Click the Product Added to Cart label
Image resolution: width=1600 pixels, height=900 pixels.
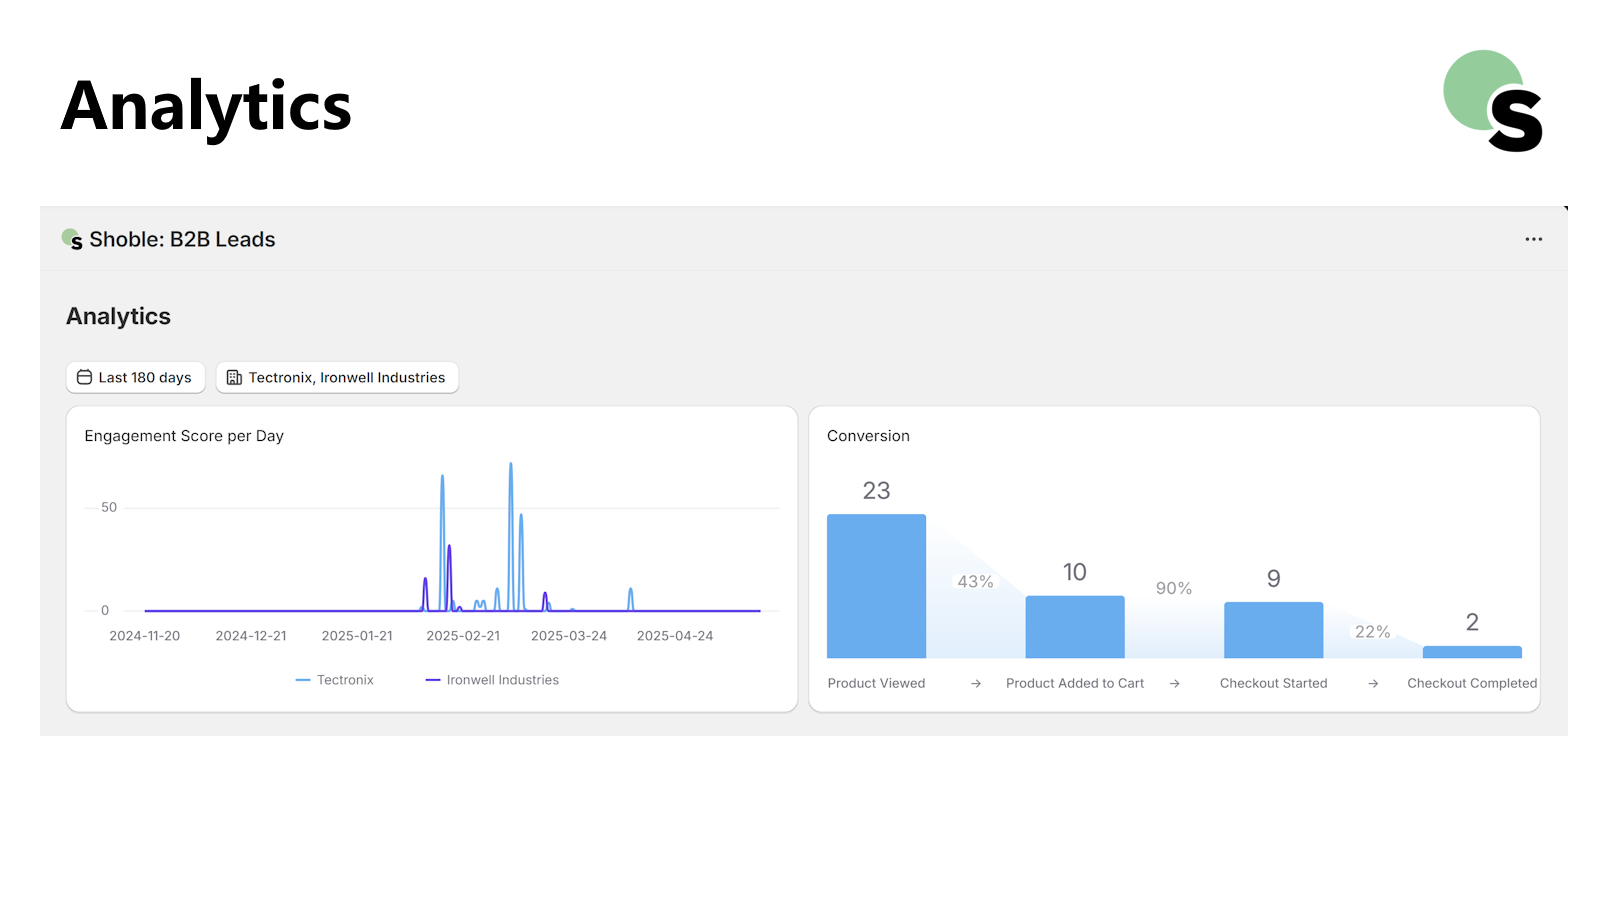1075,683
